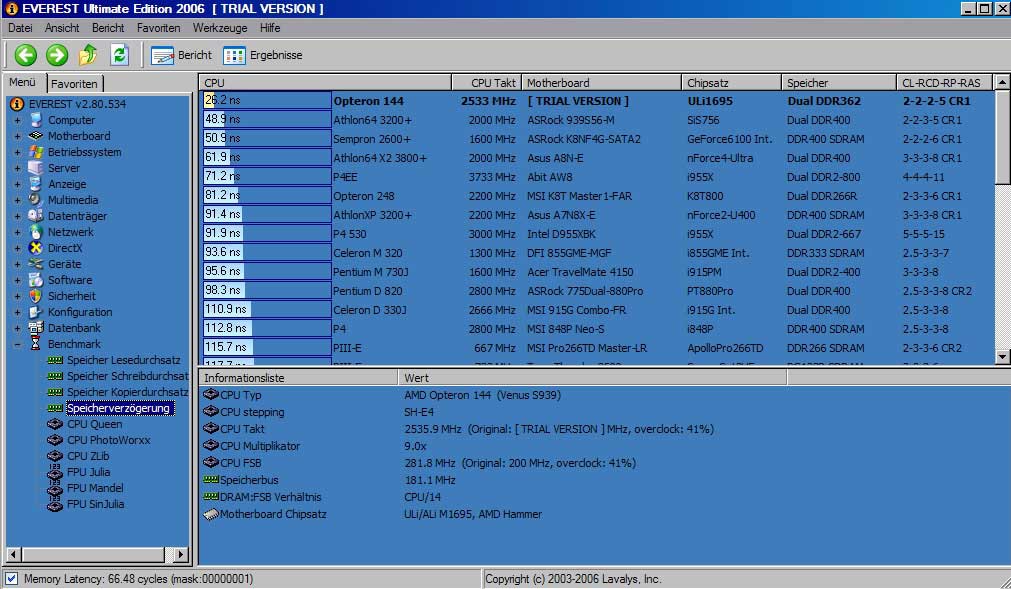Click the Wert column header
This screenshot has width=1011, height=589.
click(x=593, y=378)
